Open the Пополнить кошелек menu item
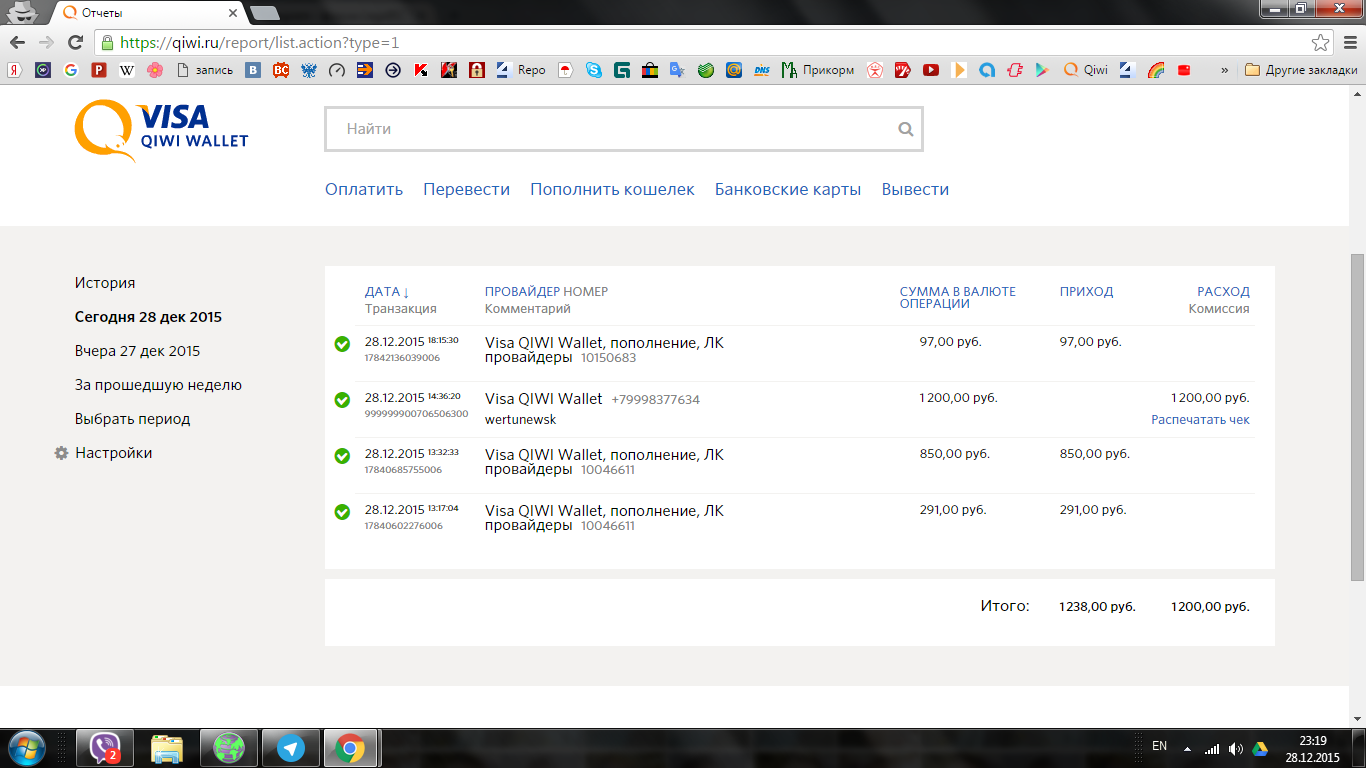The width and height of the screenshot is (1366, 768). click(x=612, y=189)
